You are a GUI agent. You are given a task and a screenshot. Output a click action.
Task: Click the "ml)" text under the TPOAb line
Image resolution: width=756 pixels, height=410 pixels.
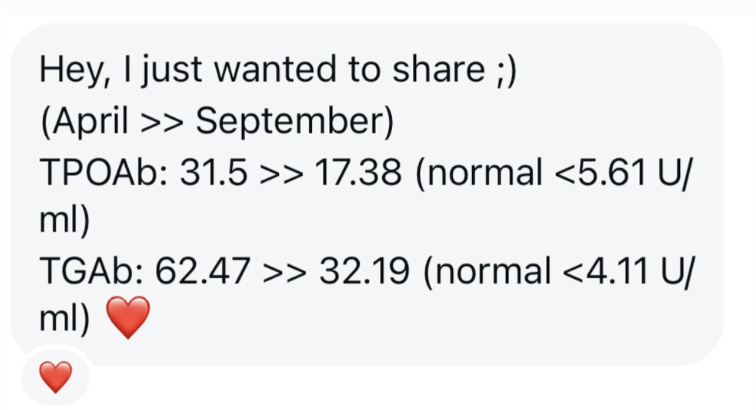(x=65, y=220)
